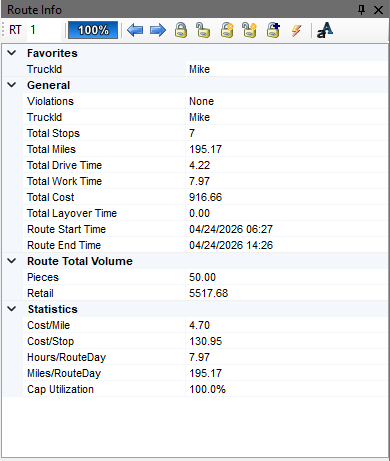Click Hours/RouteDay value 7.97
This screenshot has width=390, height=461.
[x=199, y=357]
